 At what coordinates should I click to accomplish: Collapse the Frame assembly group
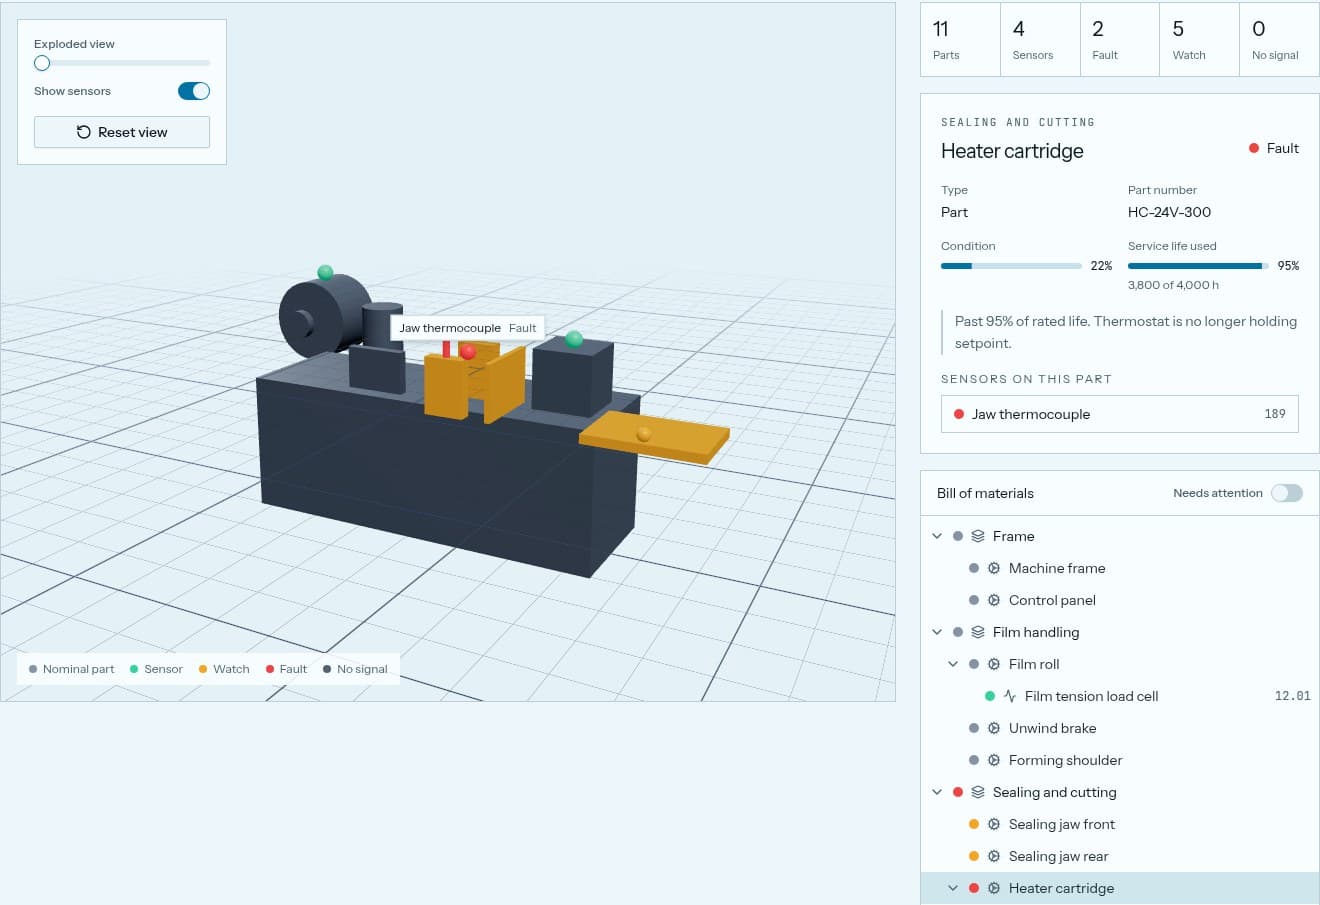(937, 536)
